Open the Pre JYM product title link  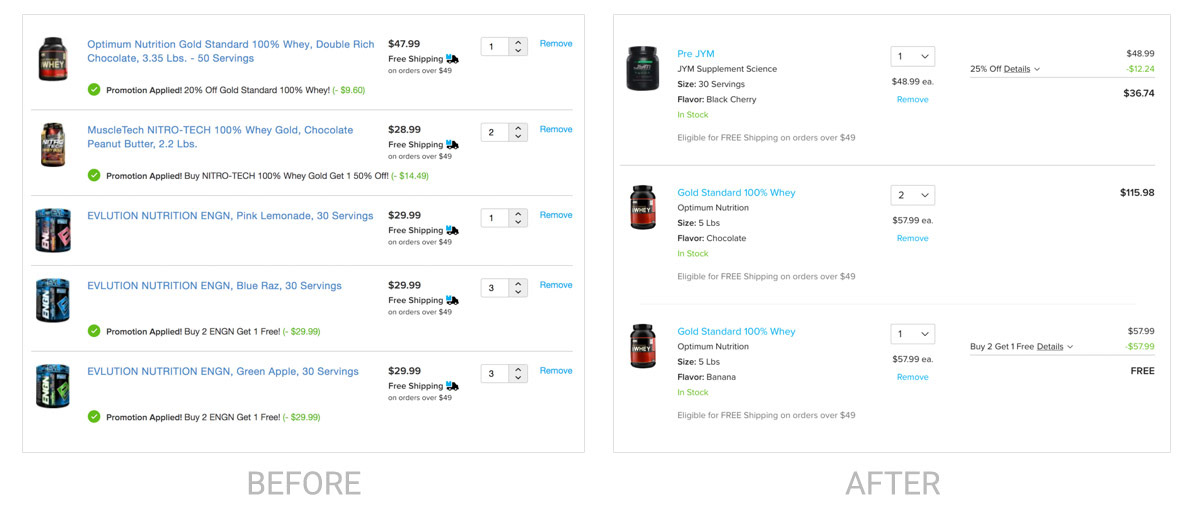pyautogui.click(x=696, y=54)
